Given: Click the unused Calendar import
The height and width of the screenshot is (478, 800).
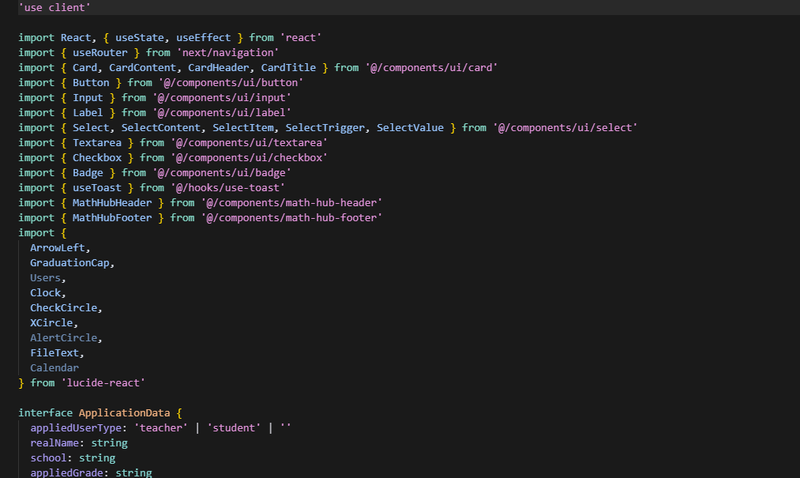Looking at the screenshot, I should click(x=55, y=368).
